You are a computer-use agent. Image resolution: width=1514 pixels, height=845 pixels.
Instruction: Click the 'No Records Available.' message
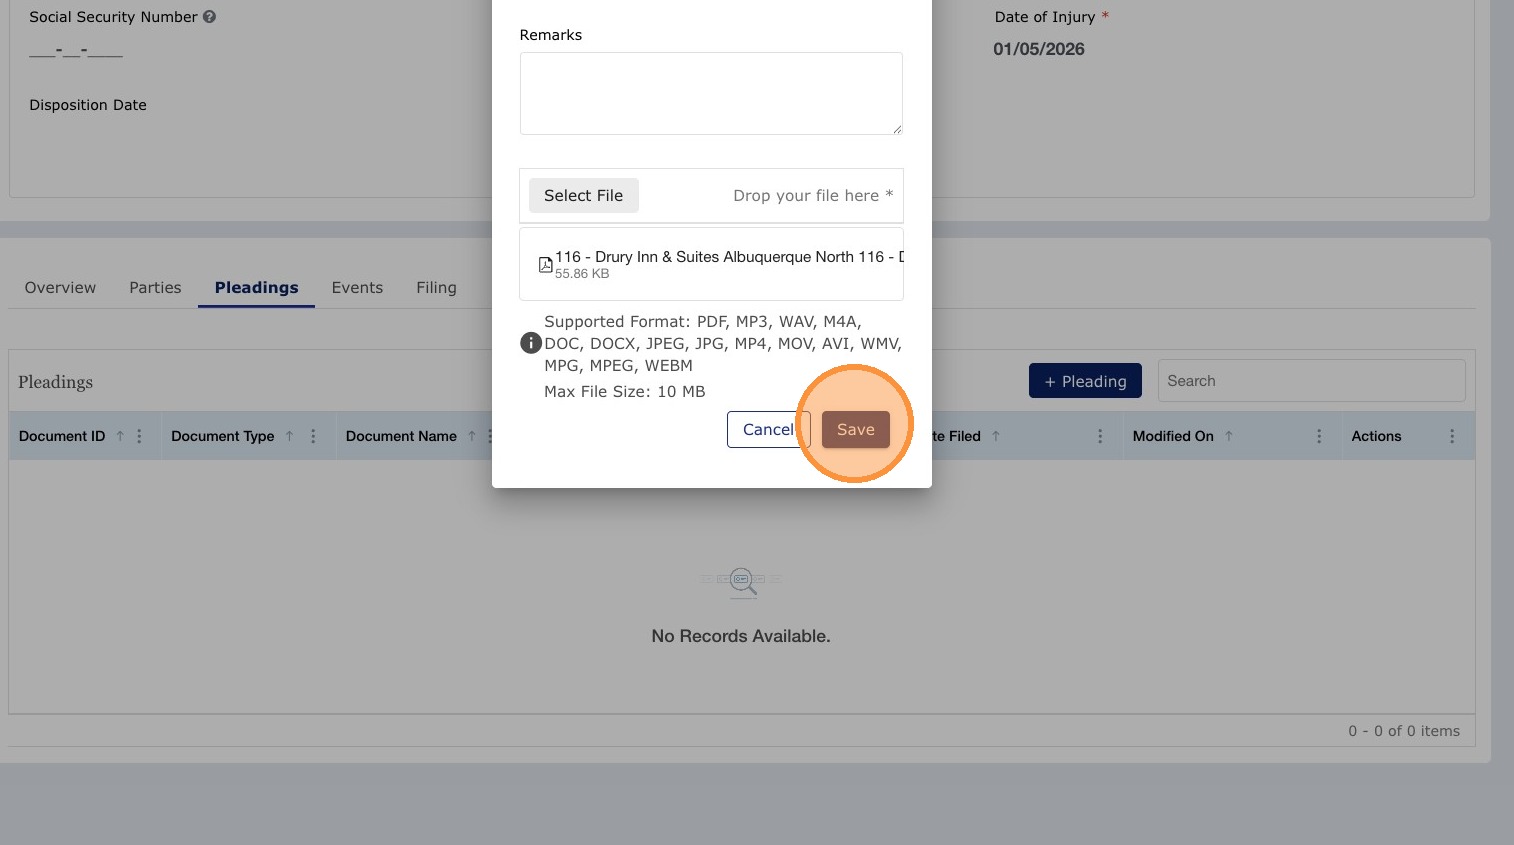741,636
